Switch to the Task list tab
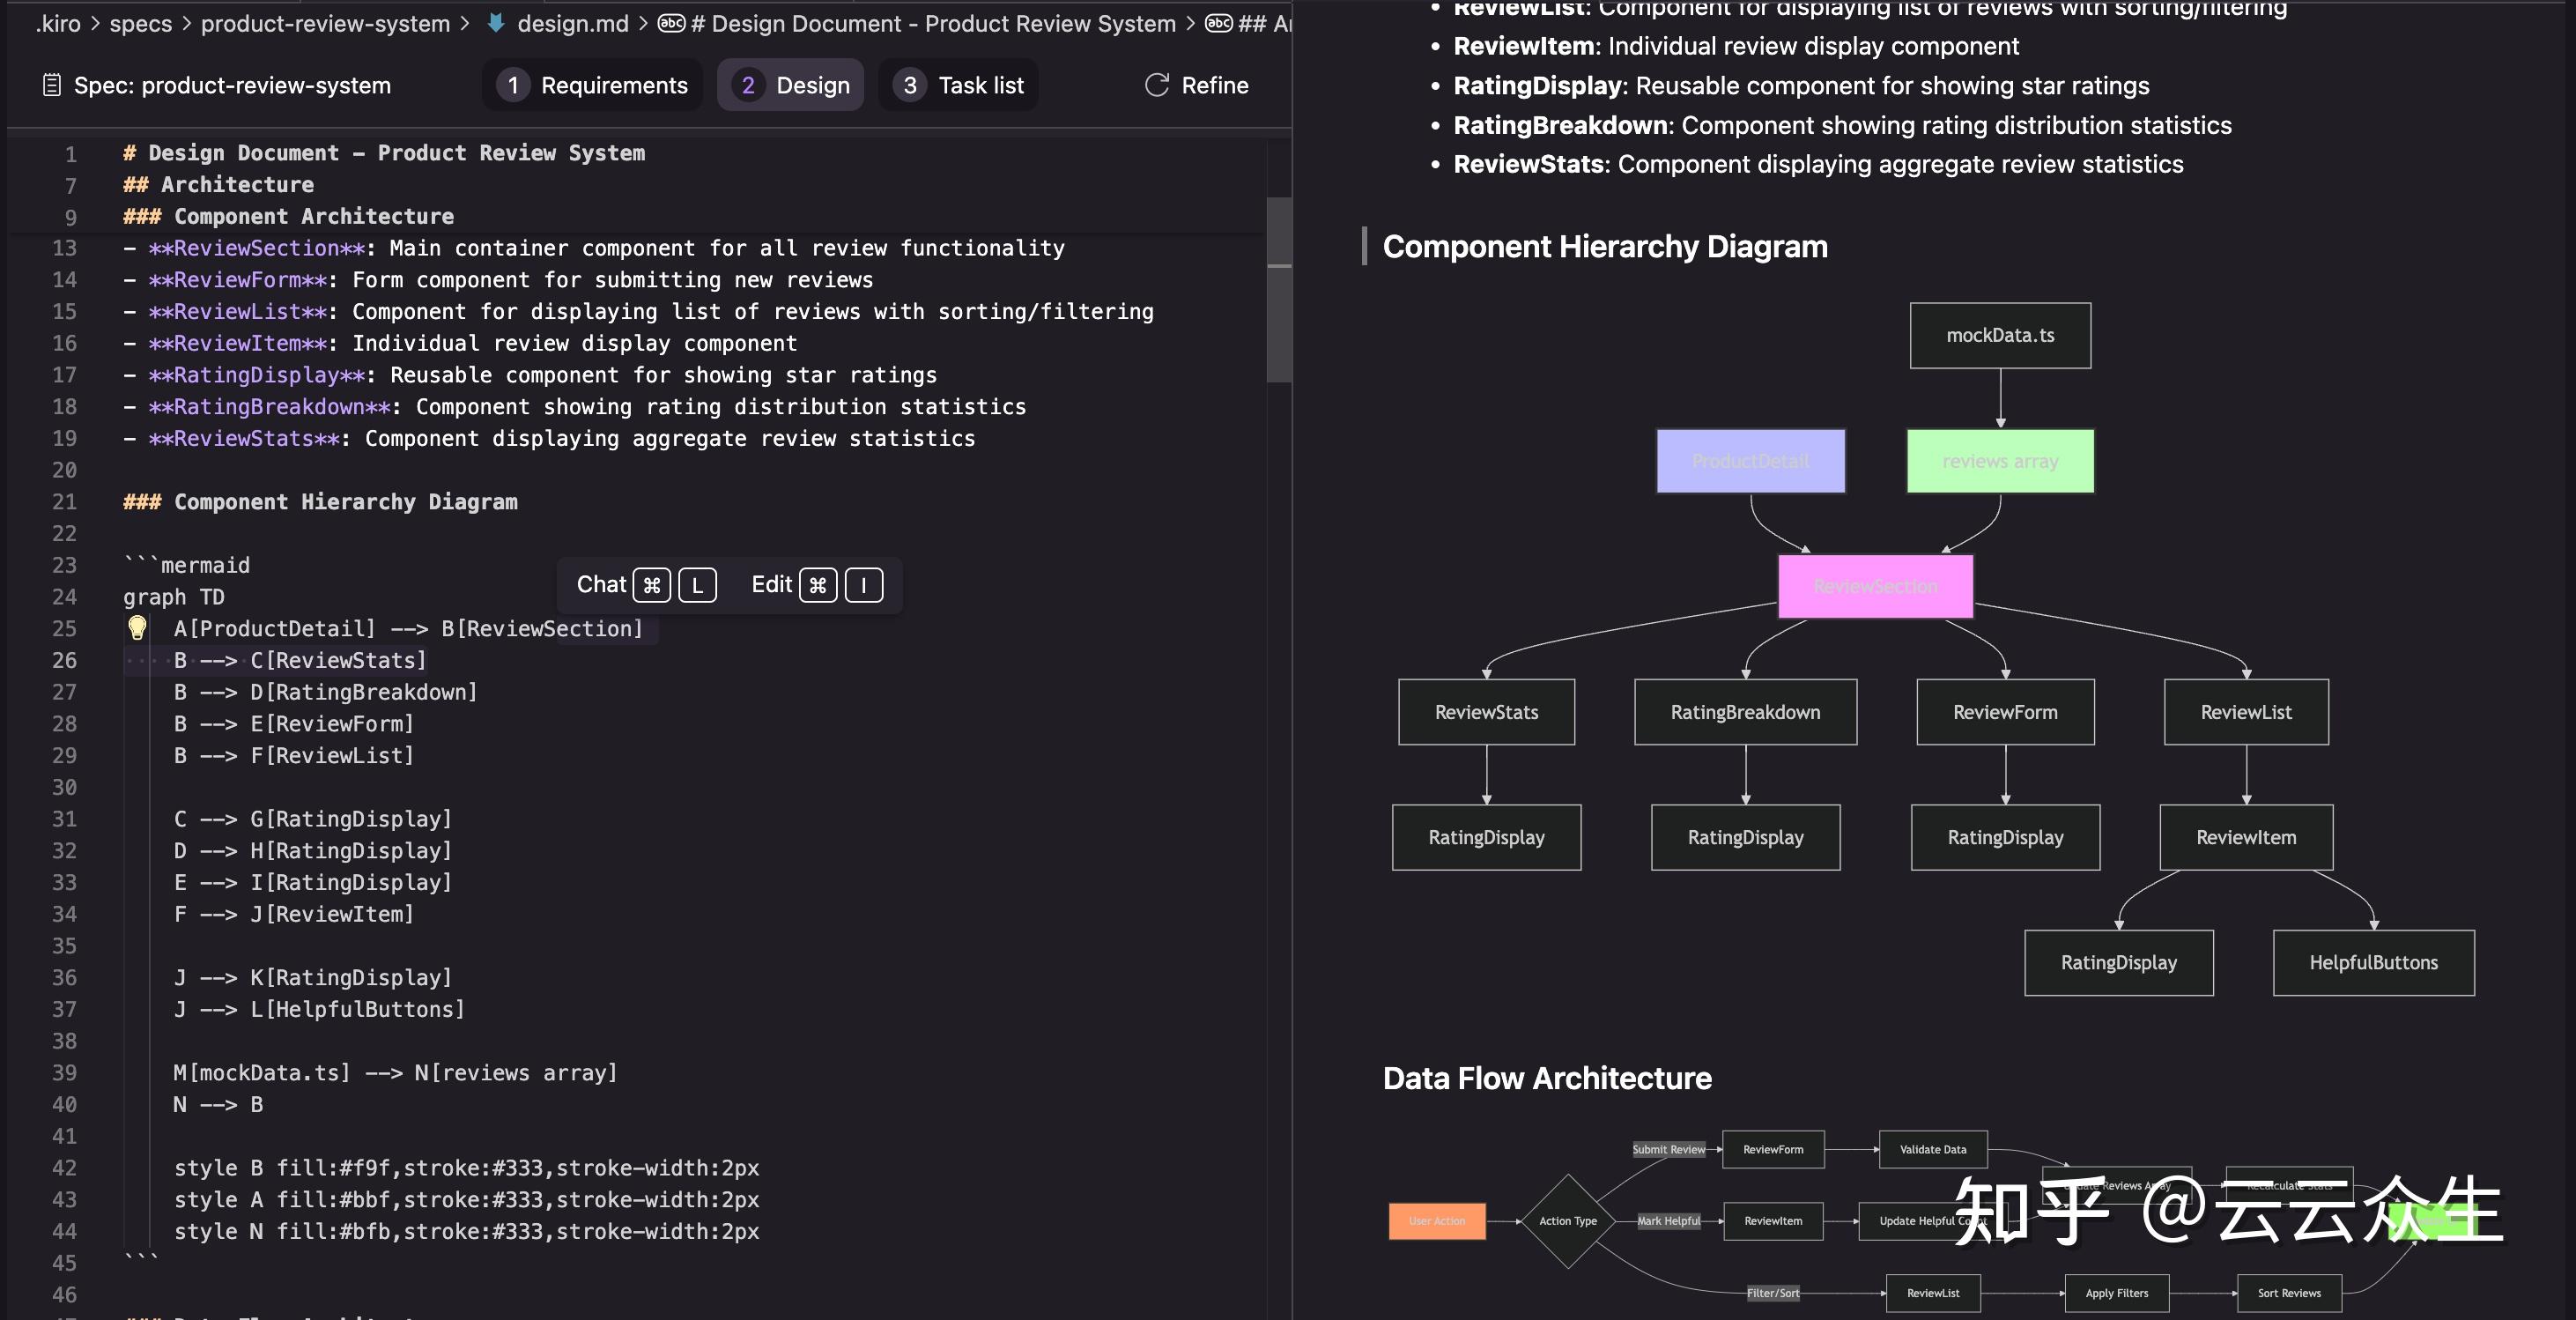2576x1320 pixels. (980, 85)
